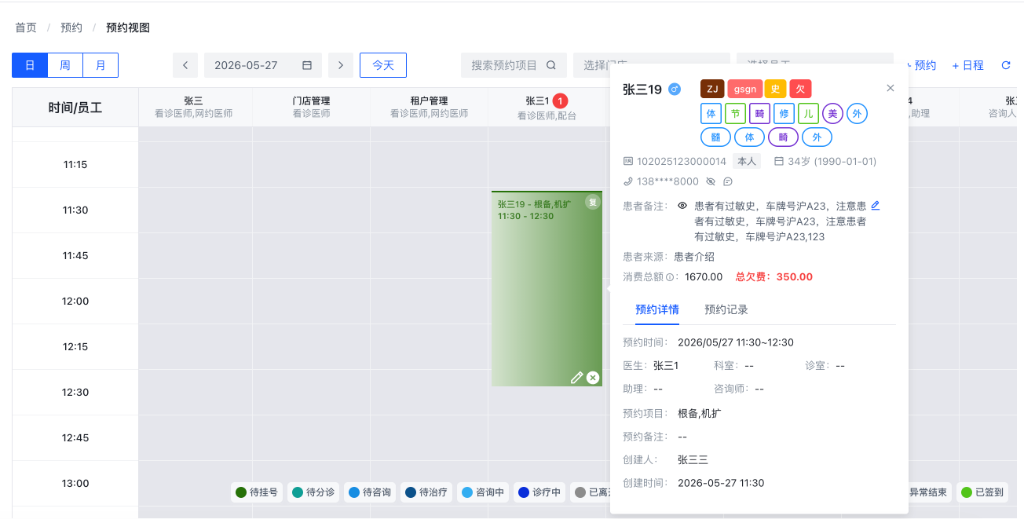Filter by 待咨询 status legend

[370, 492]
